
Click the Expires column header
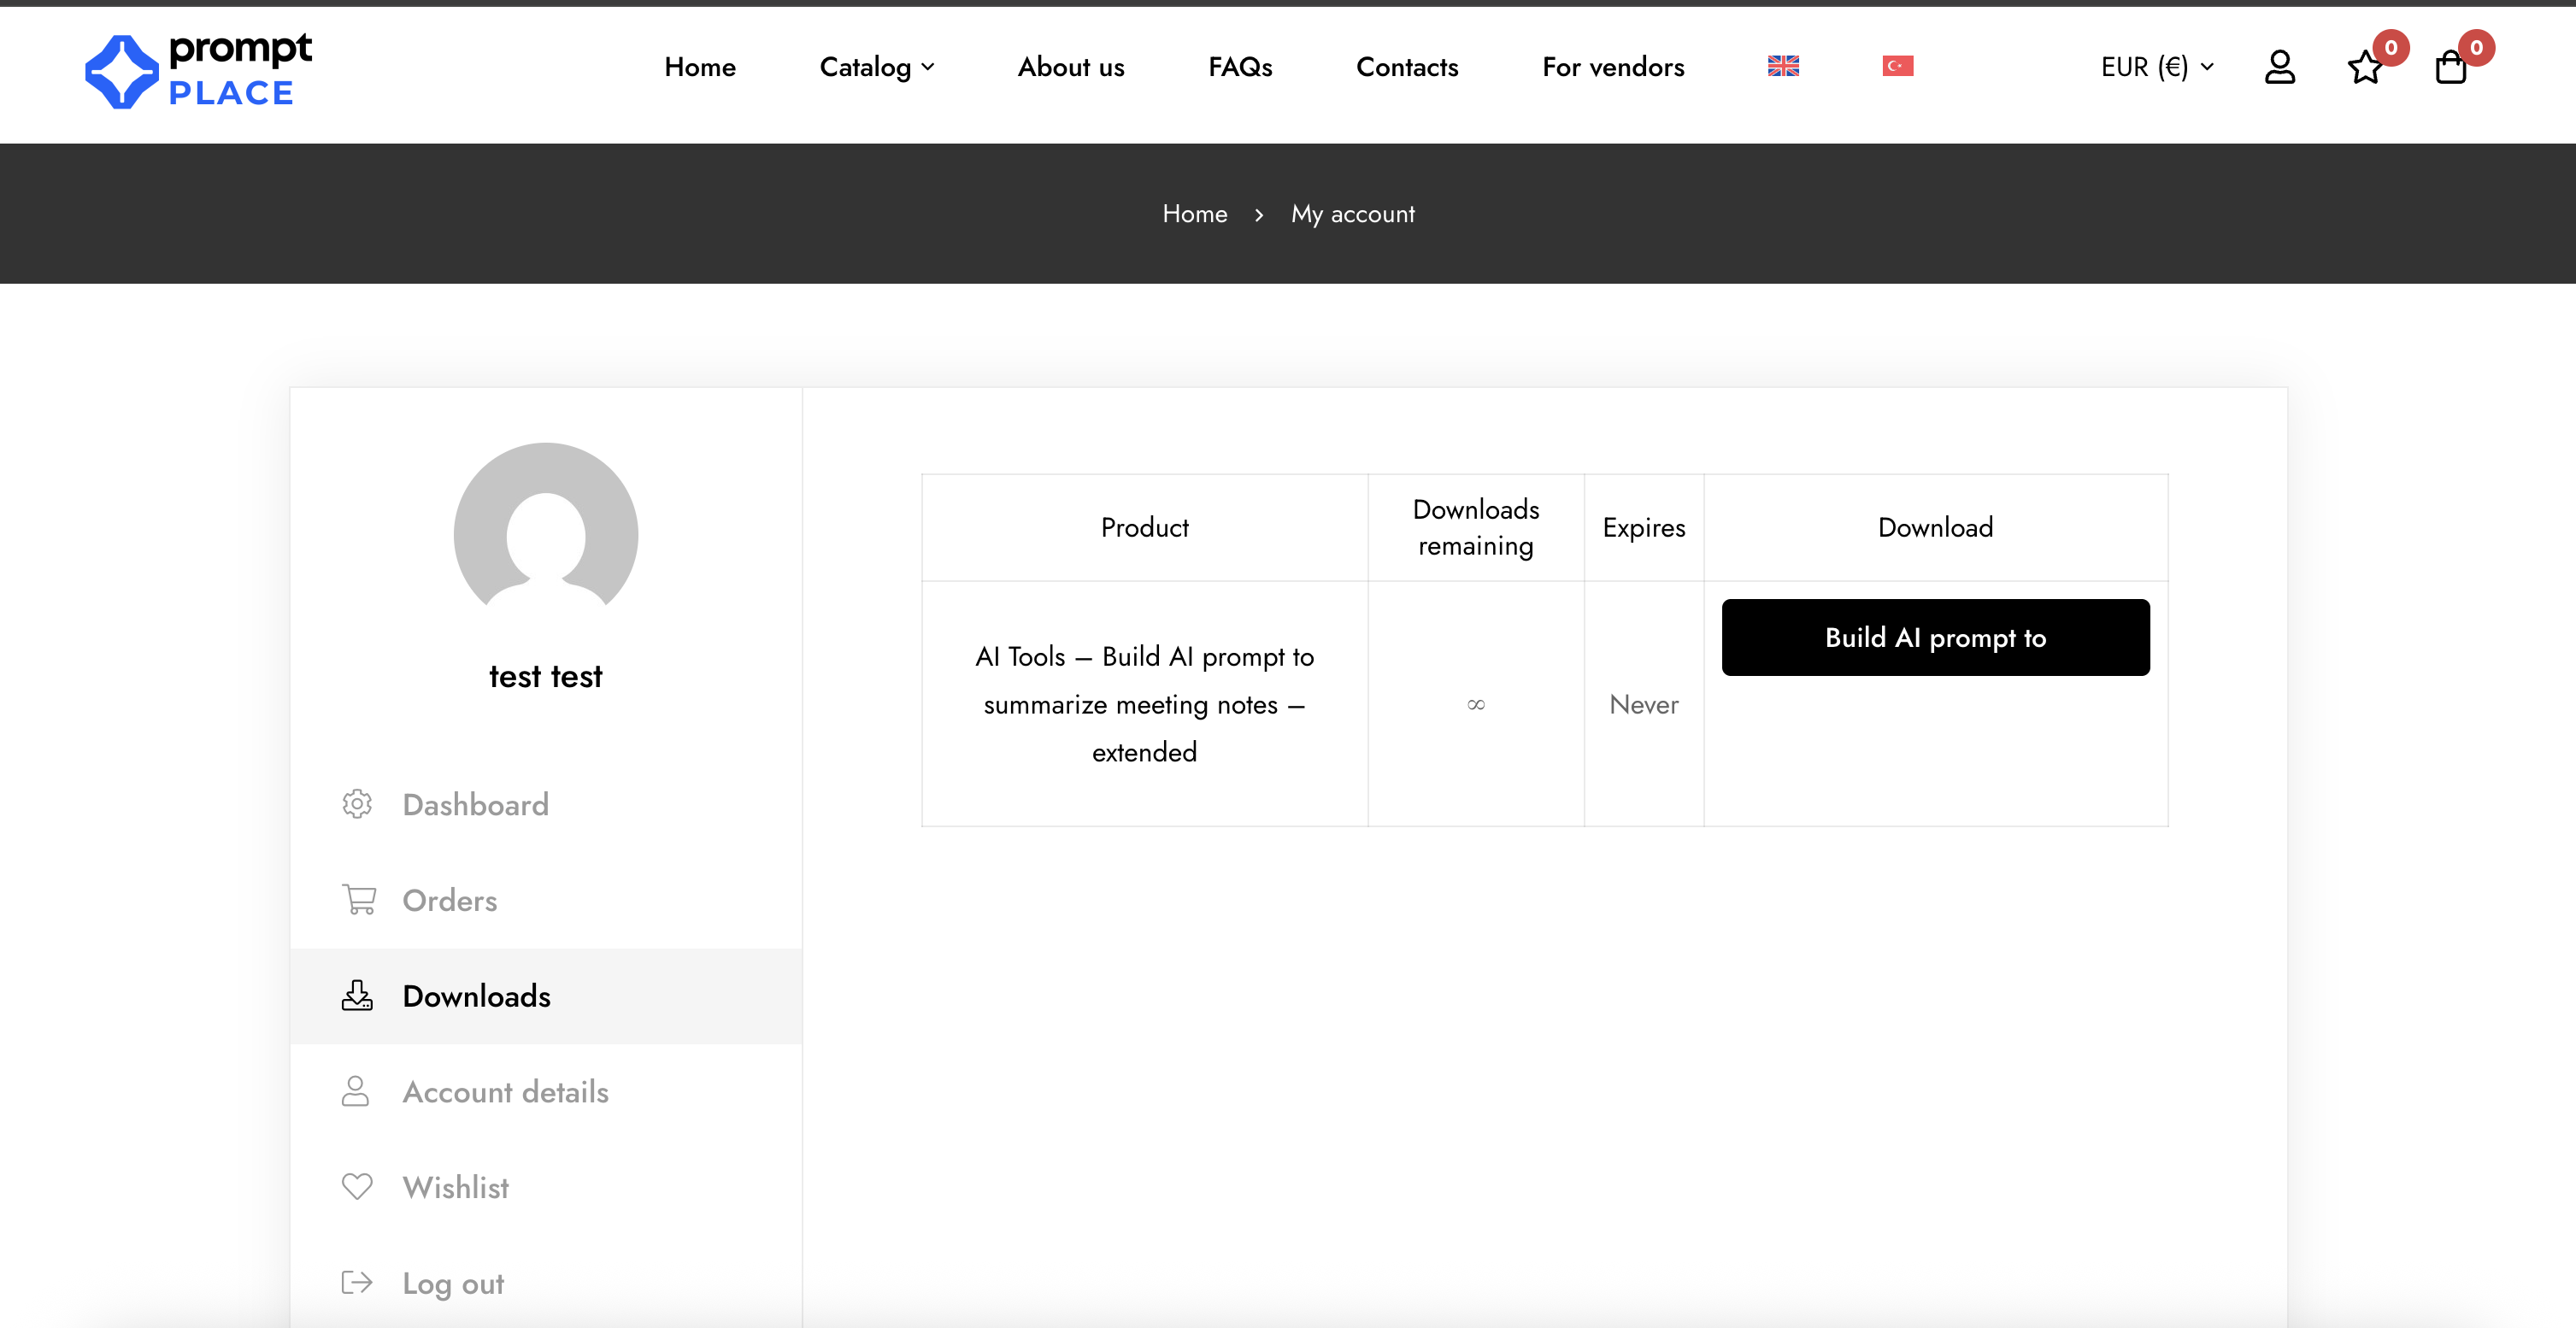[1643, 527]
